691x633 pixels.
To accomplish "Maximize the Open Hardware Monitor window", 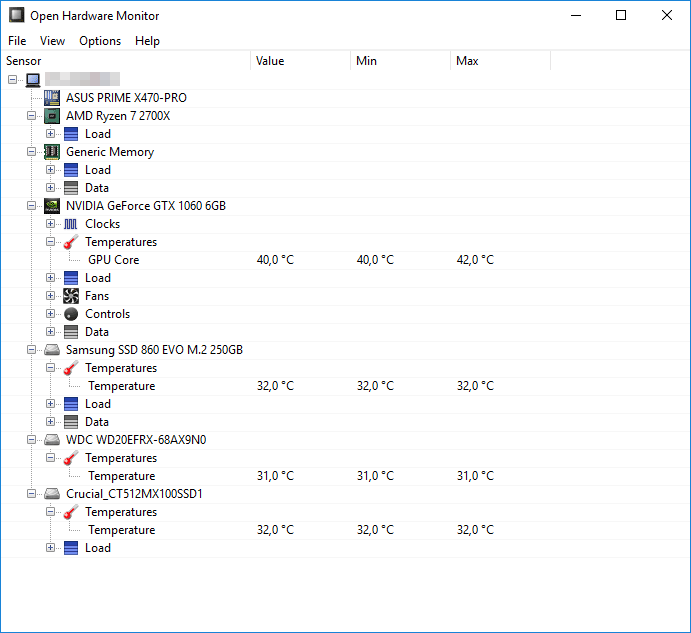I will [x=621, y=15].
